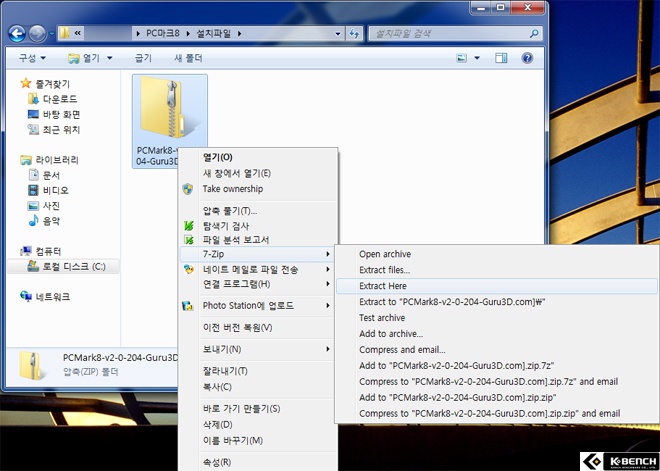Click the 설치파일 breadcrumb segment
Image resolution: width=660 pixels, height=471 pixels.
click(214, 34)
